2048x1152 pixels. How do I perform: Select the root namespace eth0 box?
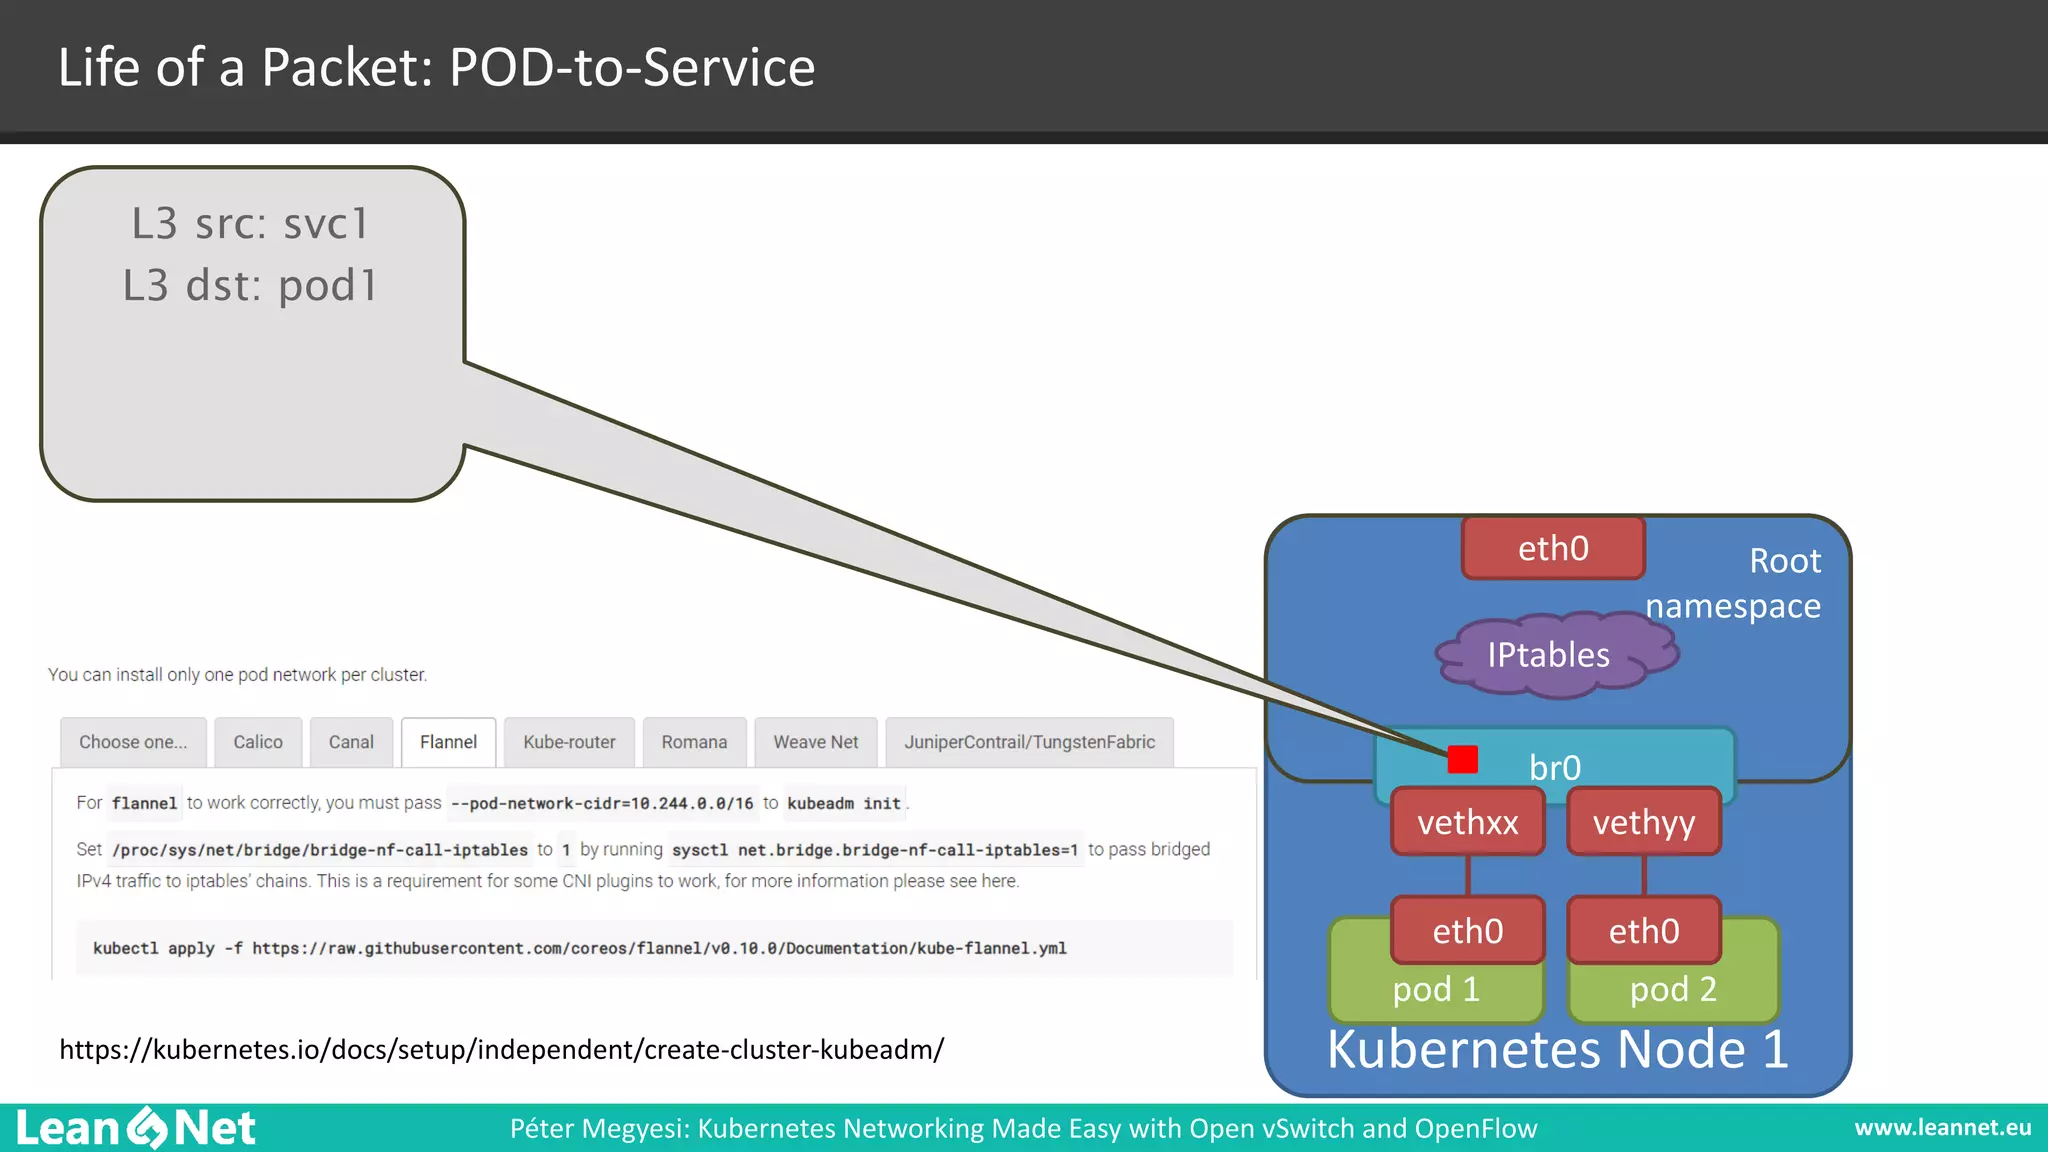click(1553, 548)
